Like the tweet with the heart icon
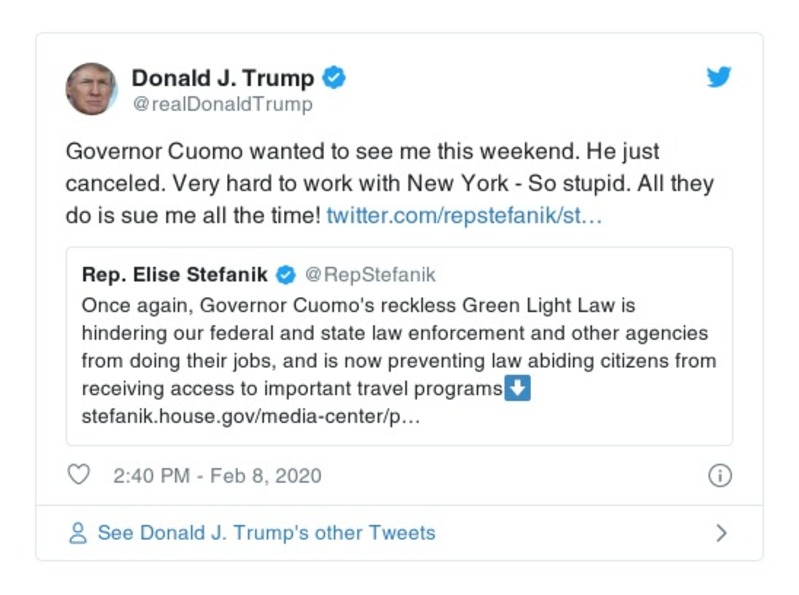Viewport: 799px width, 595px height. point(78,475)
